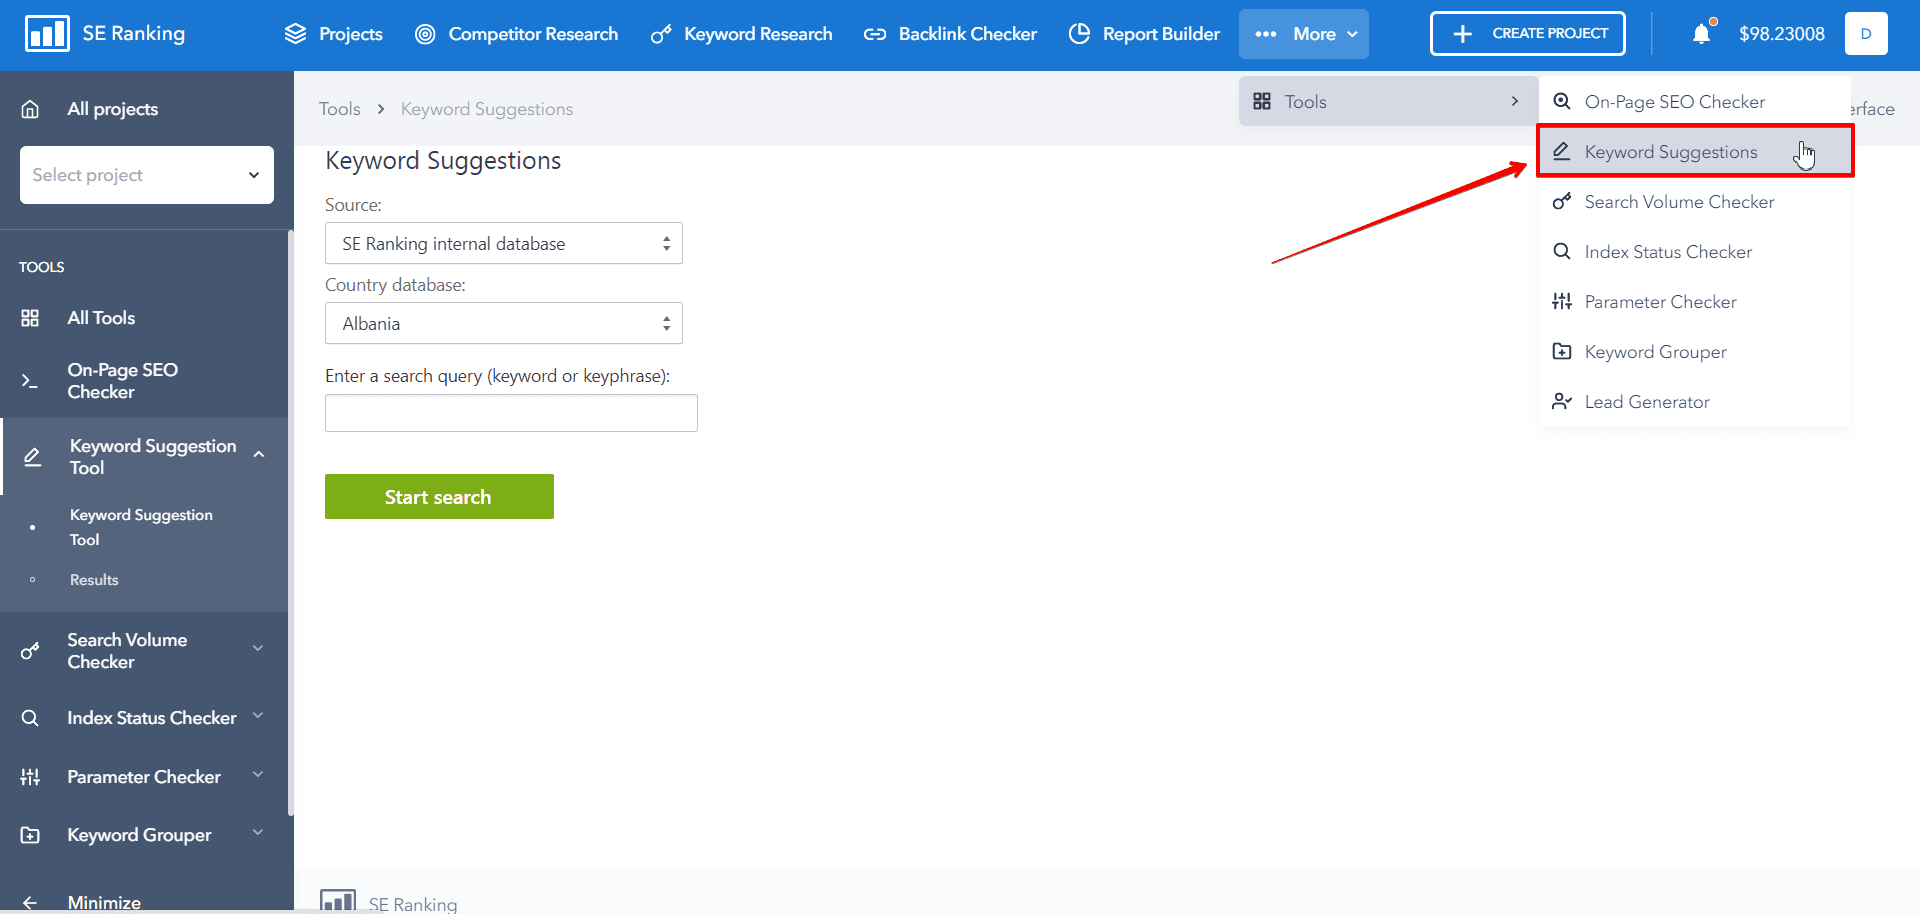Screen dimensions: 1920x914
Task: Open the user avatar D
Action: [x=1866, y=34]
